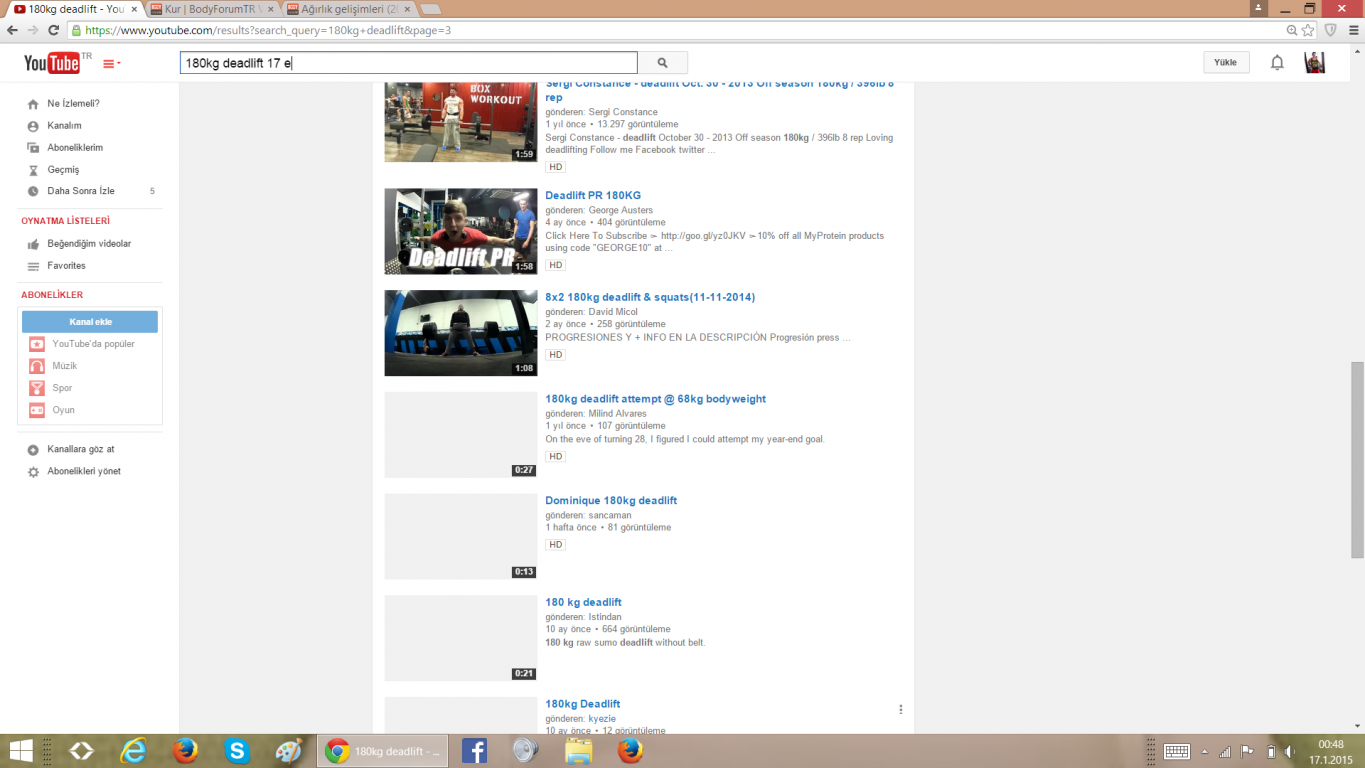Screen dimensions: 1365x768
Task: Click the clock icon by Daha Sonra İzle
Action: point(33,191)
